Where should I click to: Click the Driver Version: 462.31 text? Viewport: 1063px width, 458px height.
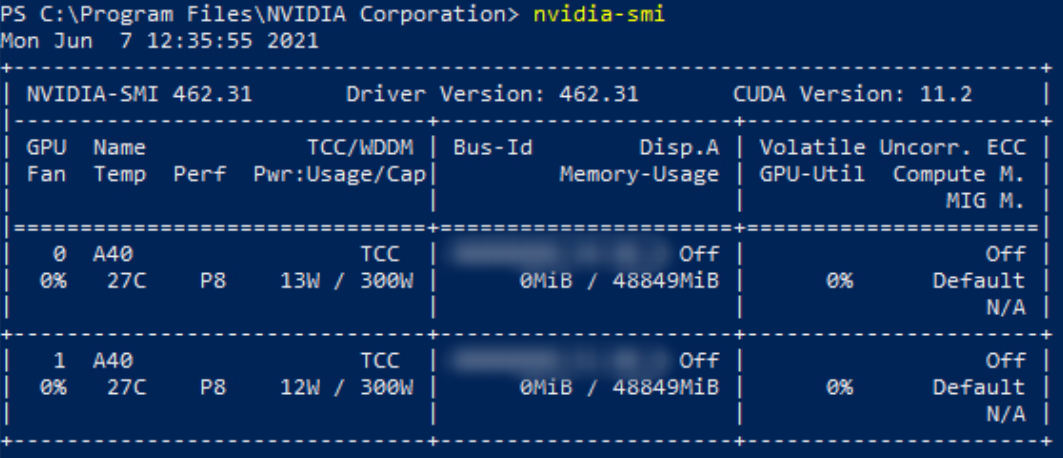[492, 95]
